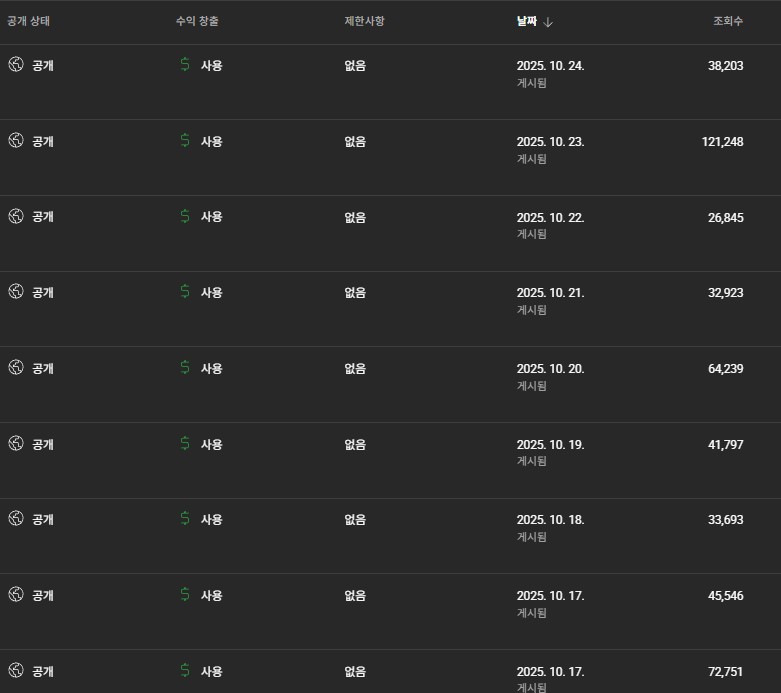The height and width of the screenshot is (693, 781).
Task: Click 없음 restrictions text in the 41,797 views row
Action: point(355,444)
